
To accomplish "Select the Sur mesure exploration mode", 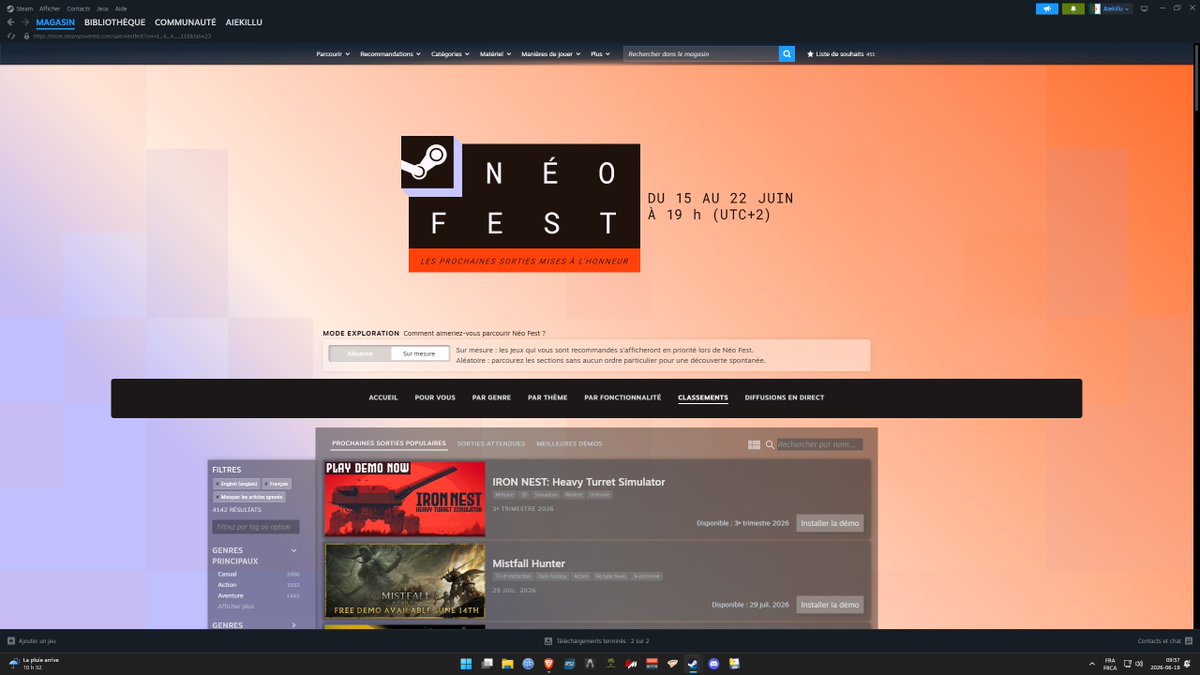I will 419,354.
